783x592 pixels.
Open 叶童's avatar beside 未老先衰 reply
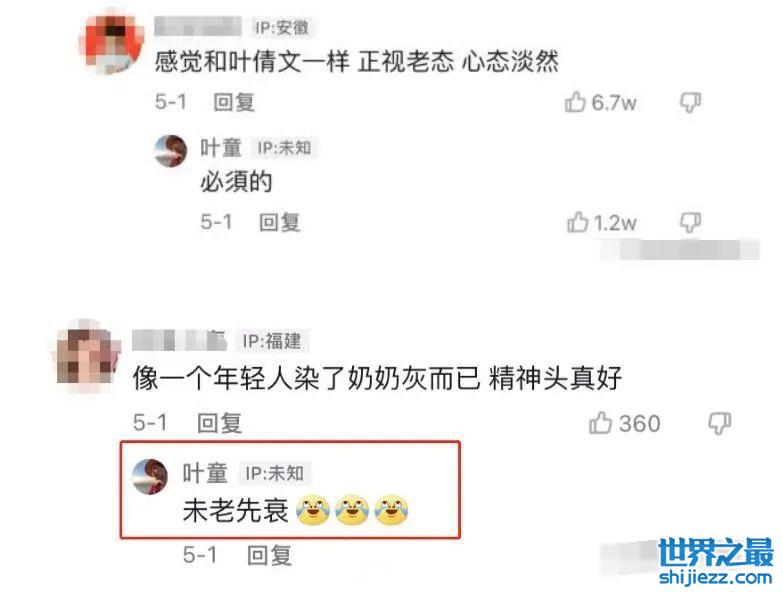[x=150, y=477]
